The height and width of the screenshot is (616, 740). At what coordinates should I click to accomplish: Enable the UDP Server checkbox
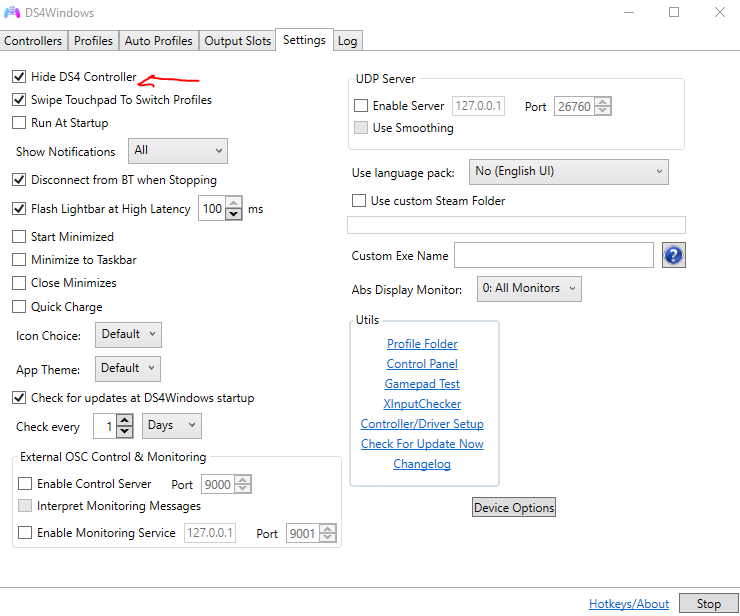pyautogui.click(x=361, y=106)
